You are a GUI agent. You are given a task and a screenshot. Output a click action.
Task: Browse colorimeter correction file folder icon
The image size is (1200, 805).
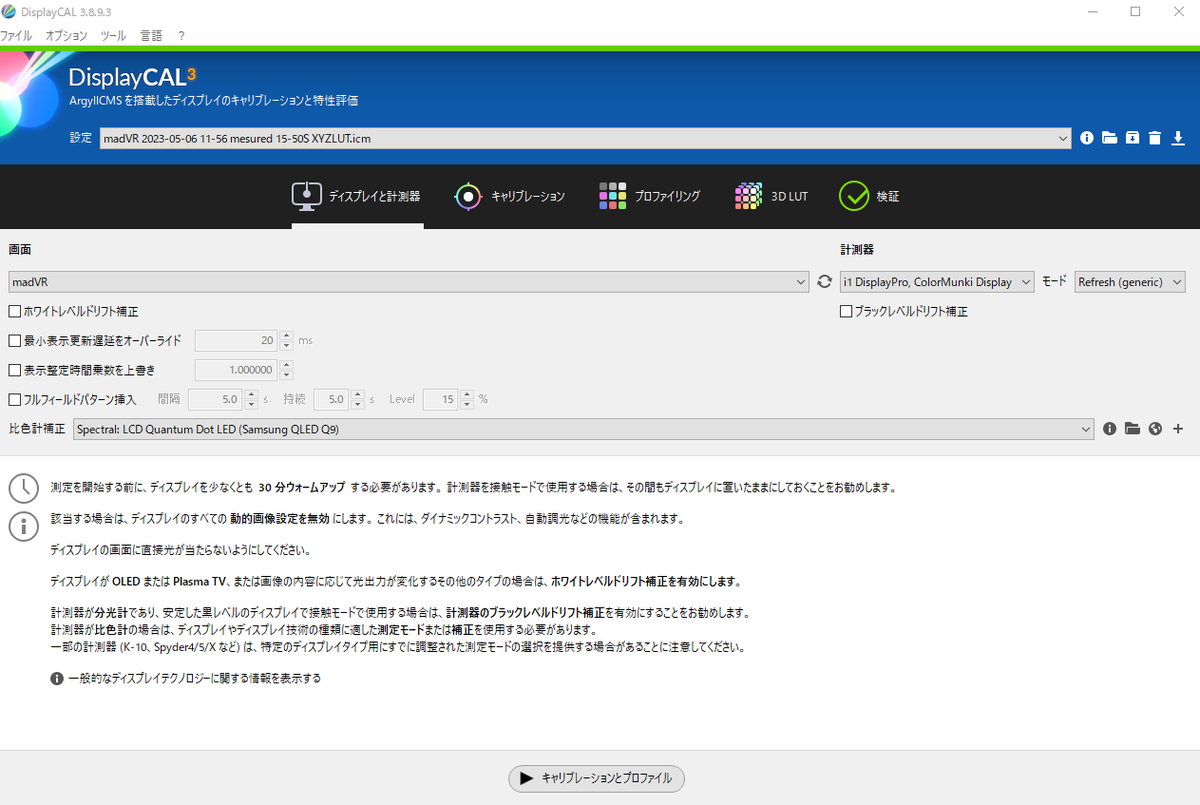1132,429
